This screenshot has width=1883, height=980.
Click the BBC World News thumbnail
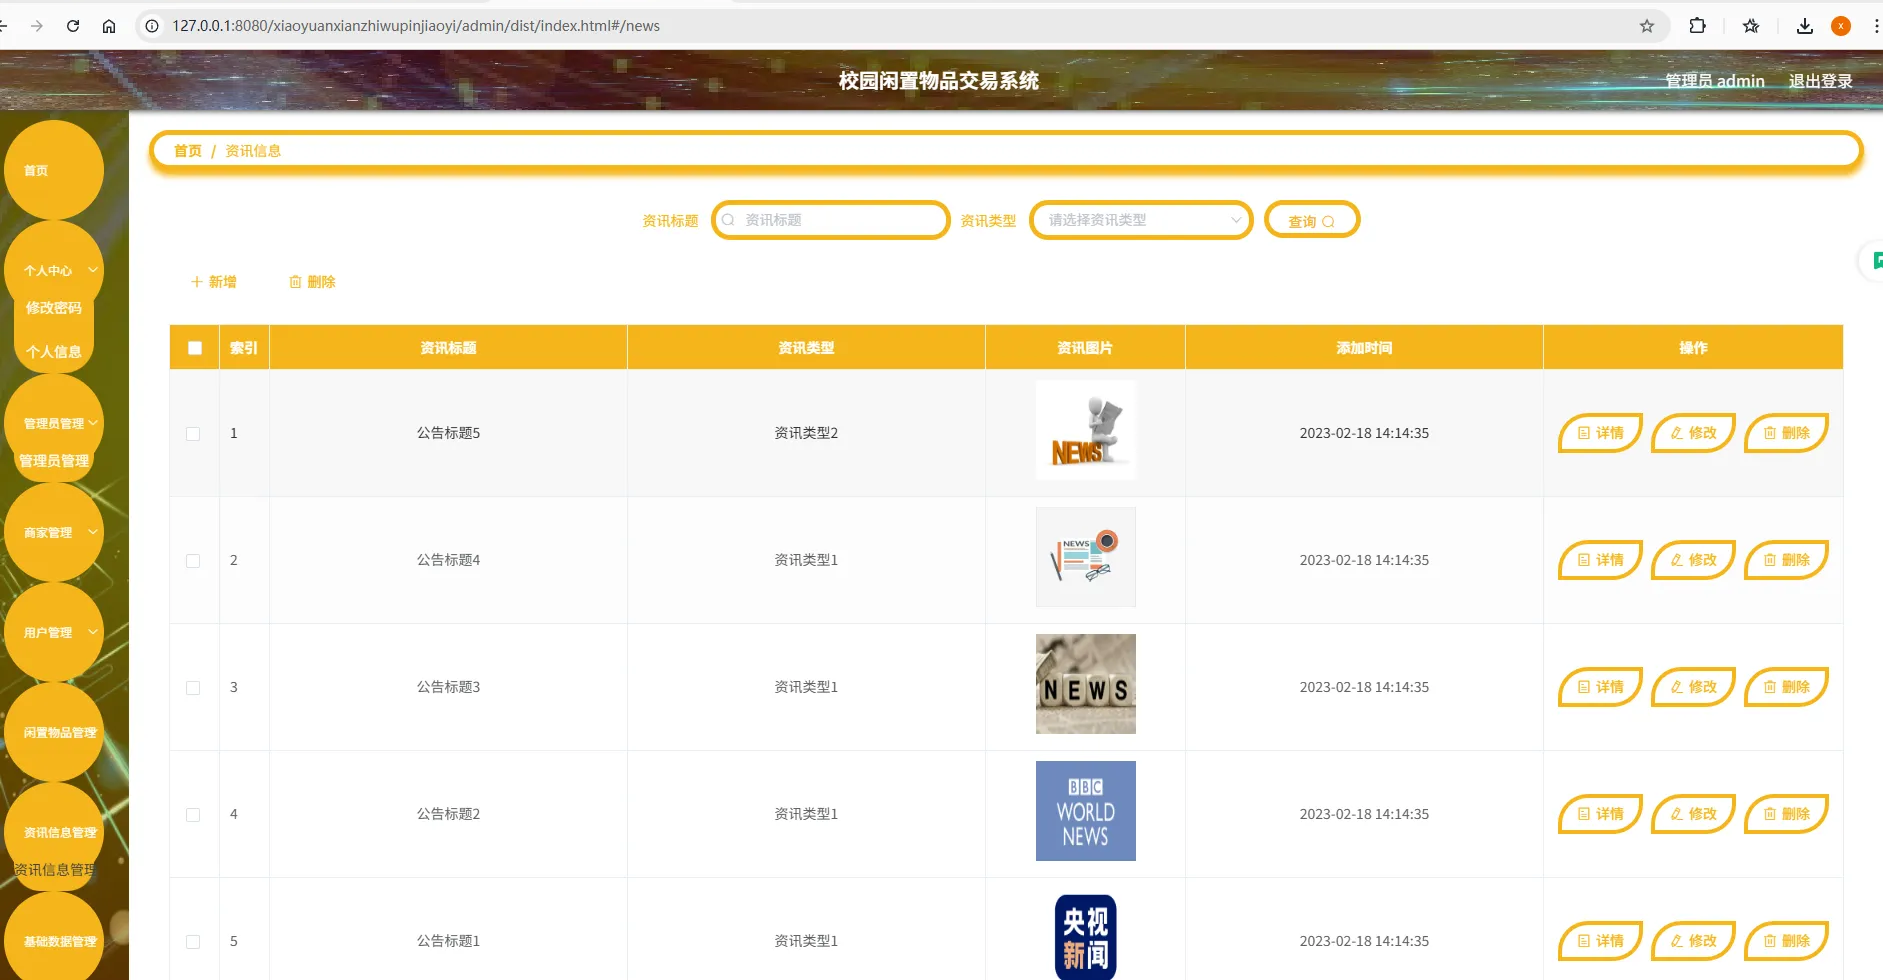click(1085, 811)
